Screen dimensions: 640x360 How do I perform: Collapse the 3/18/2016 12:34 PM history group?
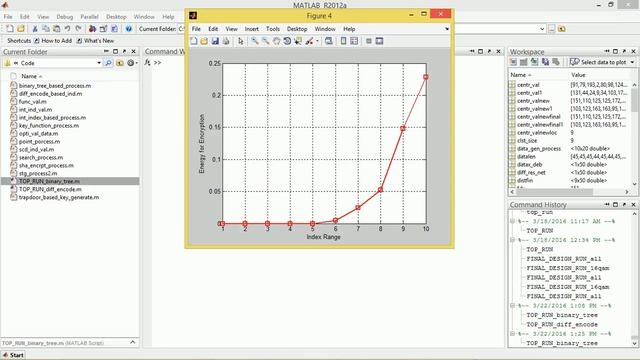click(x=513, y=240)
